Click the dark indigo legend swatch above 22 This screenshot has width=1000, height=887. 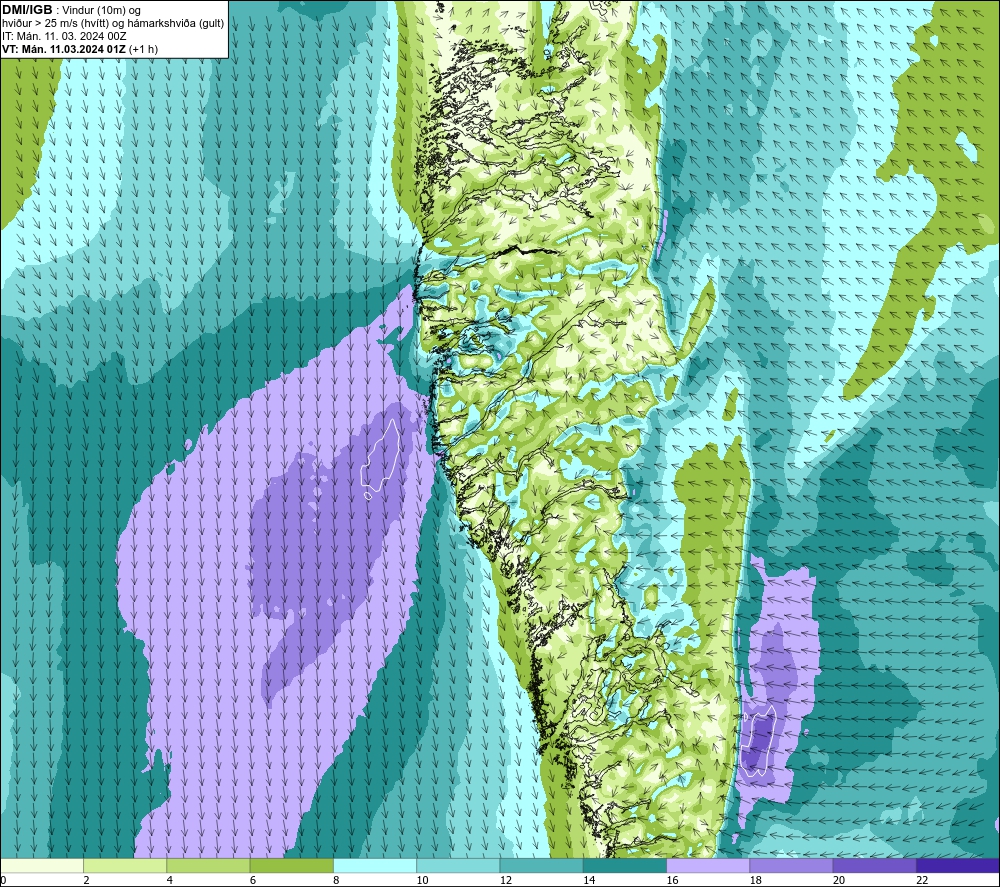pyautogui.click(x=958, y=865)
